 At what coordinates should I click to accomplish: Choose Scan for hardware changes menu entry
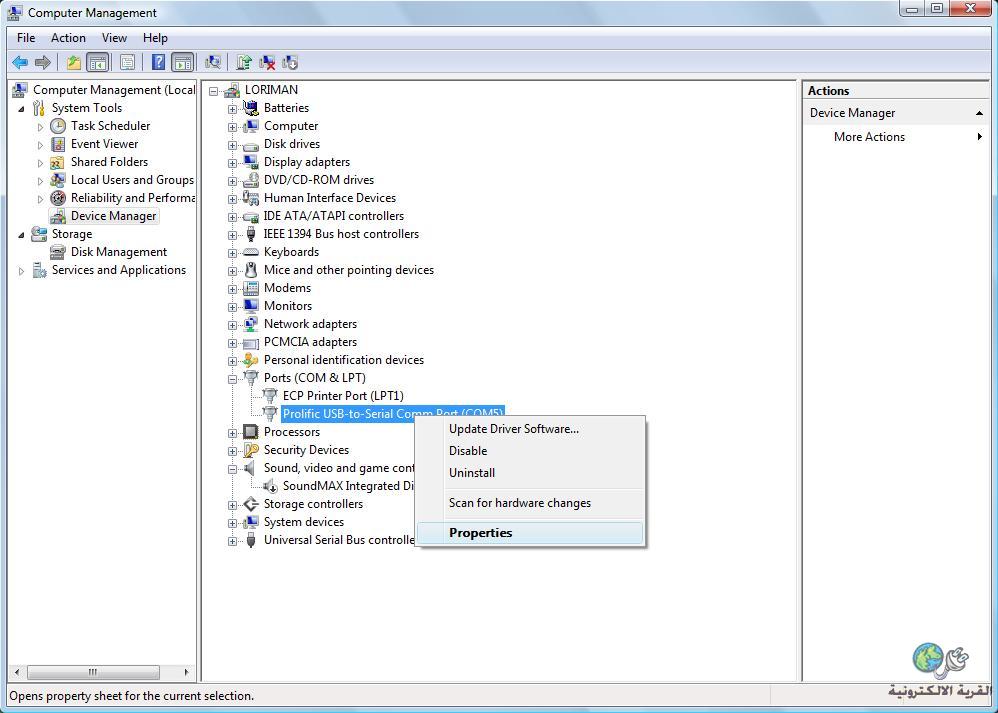pyautogui.click(x=530, y=503)
